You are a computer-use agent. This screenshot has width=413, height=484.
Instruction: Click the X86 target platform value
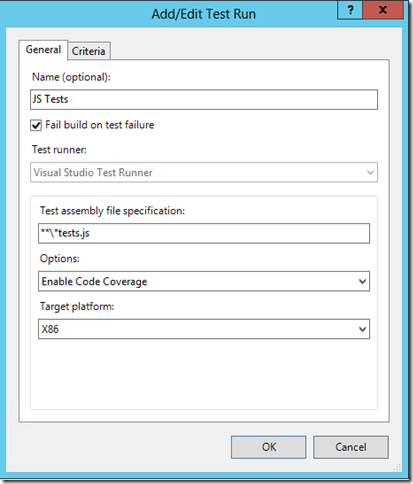(x=50, y=329)
